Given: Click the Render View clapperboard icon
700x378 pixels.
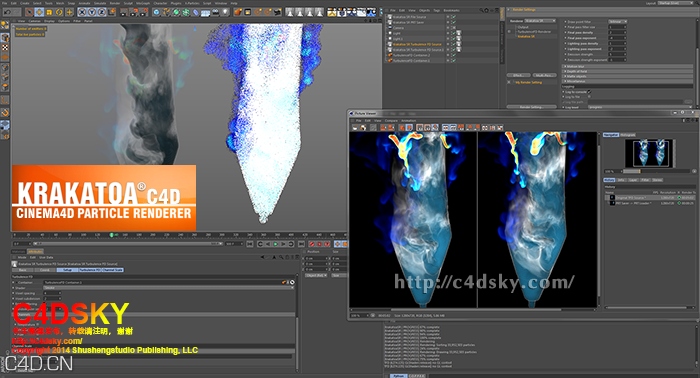Looking at the screenshot, I should [x=124, y=12].
